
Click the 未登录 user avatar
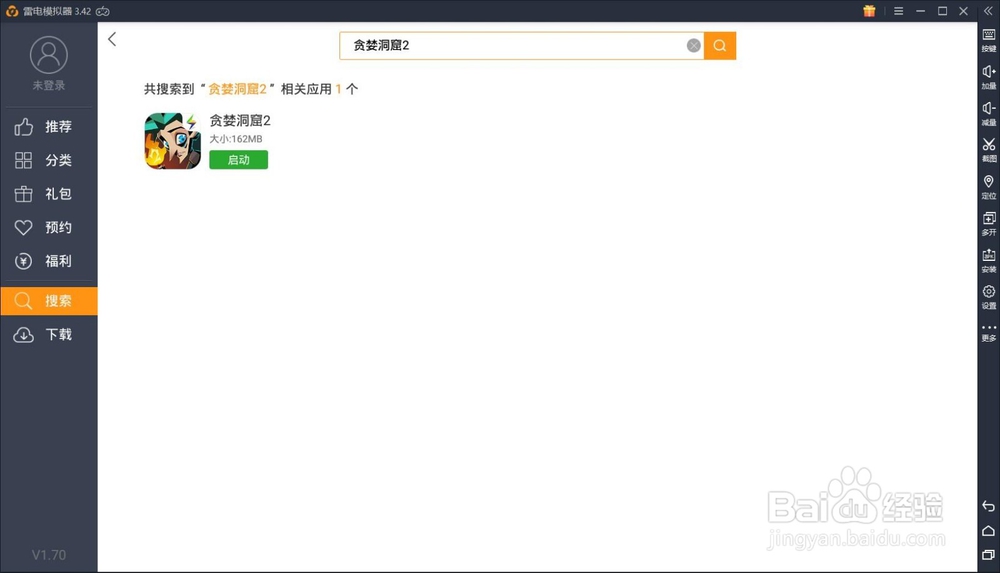tap(48, 55)
